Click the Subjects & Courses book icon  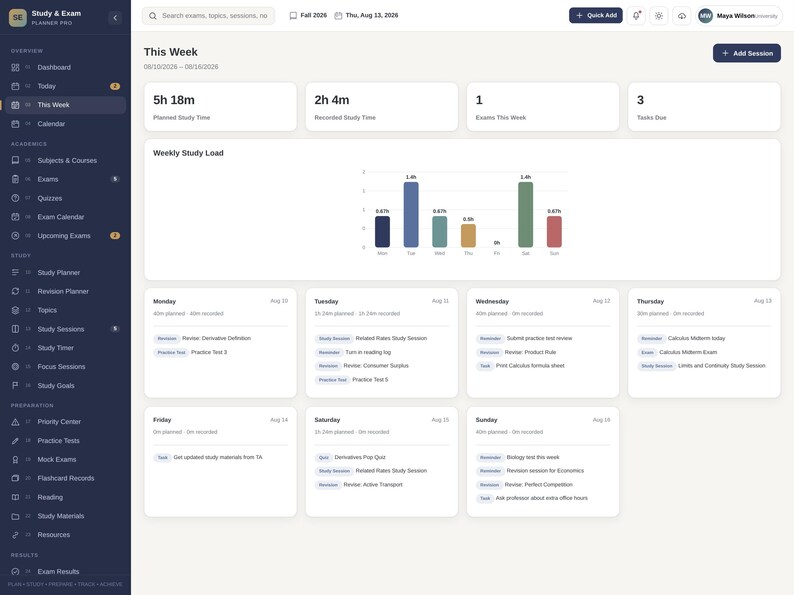click(15, 160)
